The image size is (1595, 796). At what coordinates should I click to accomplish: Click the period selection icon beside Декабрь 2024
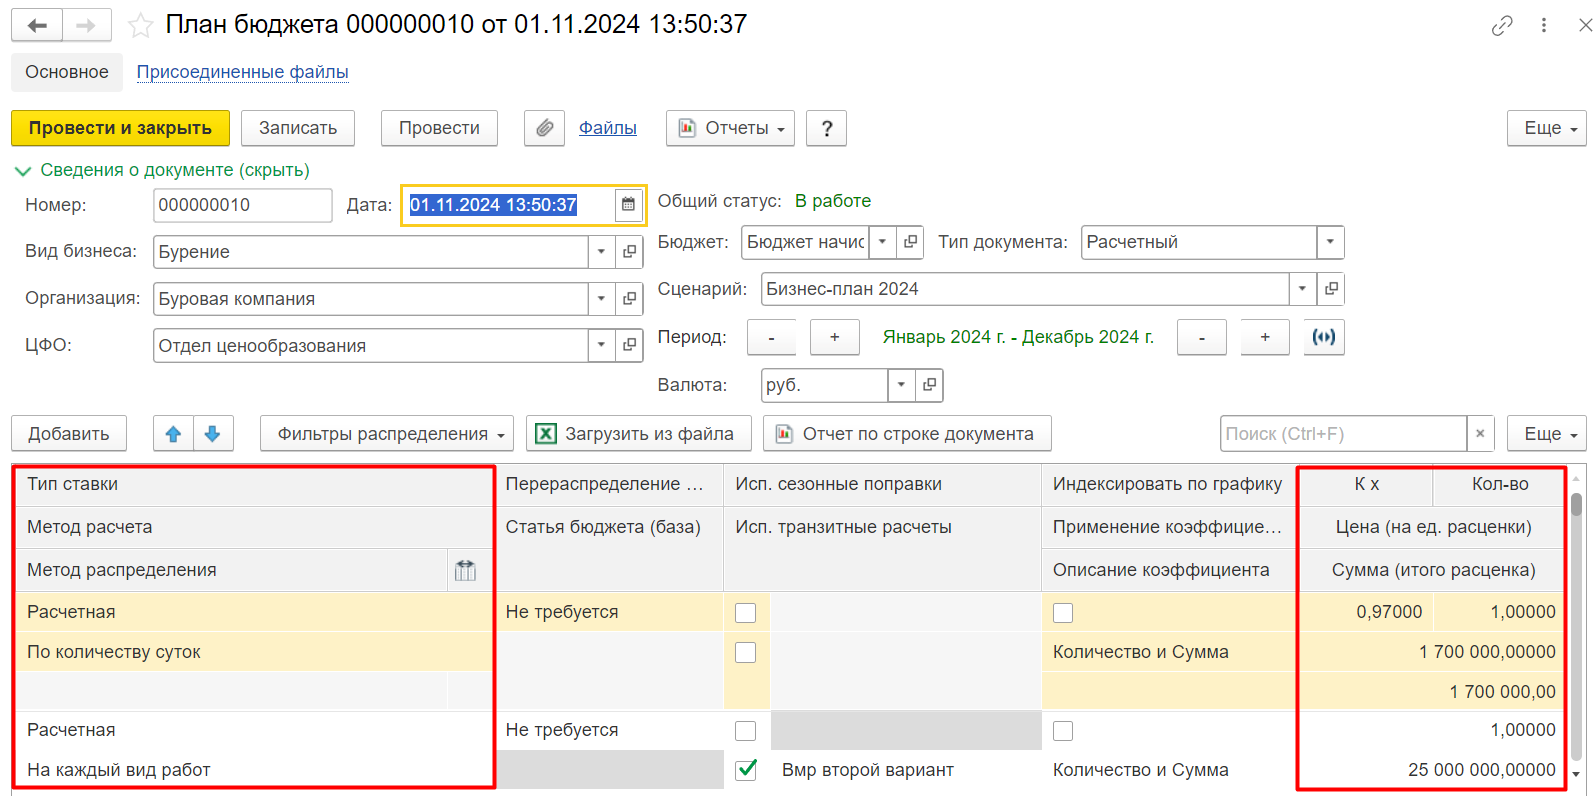pyautogui.click(x=1324, y=337)
